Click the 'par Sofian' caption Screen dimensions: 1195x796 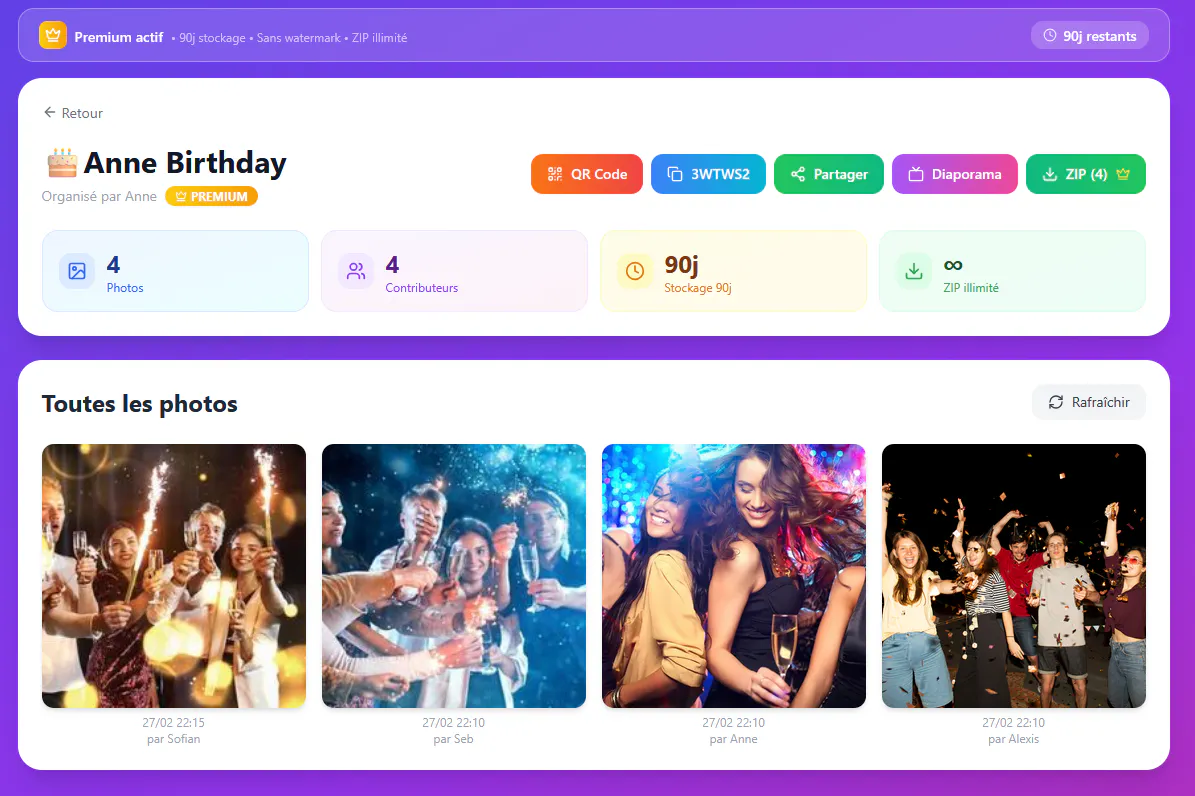(174, 739)
